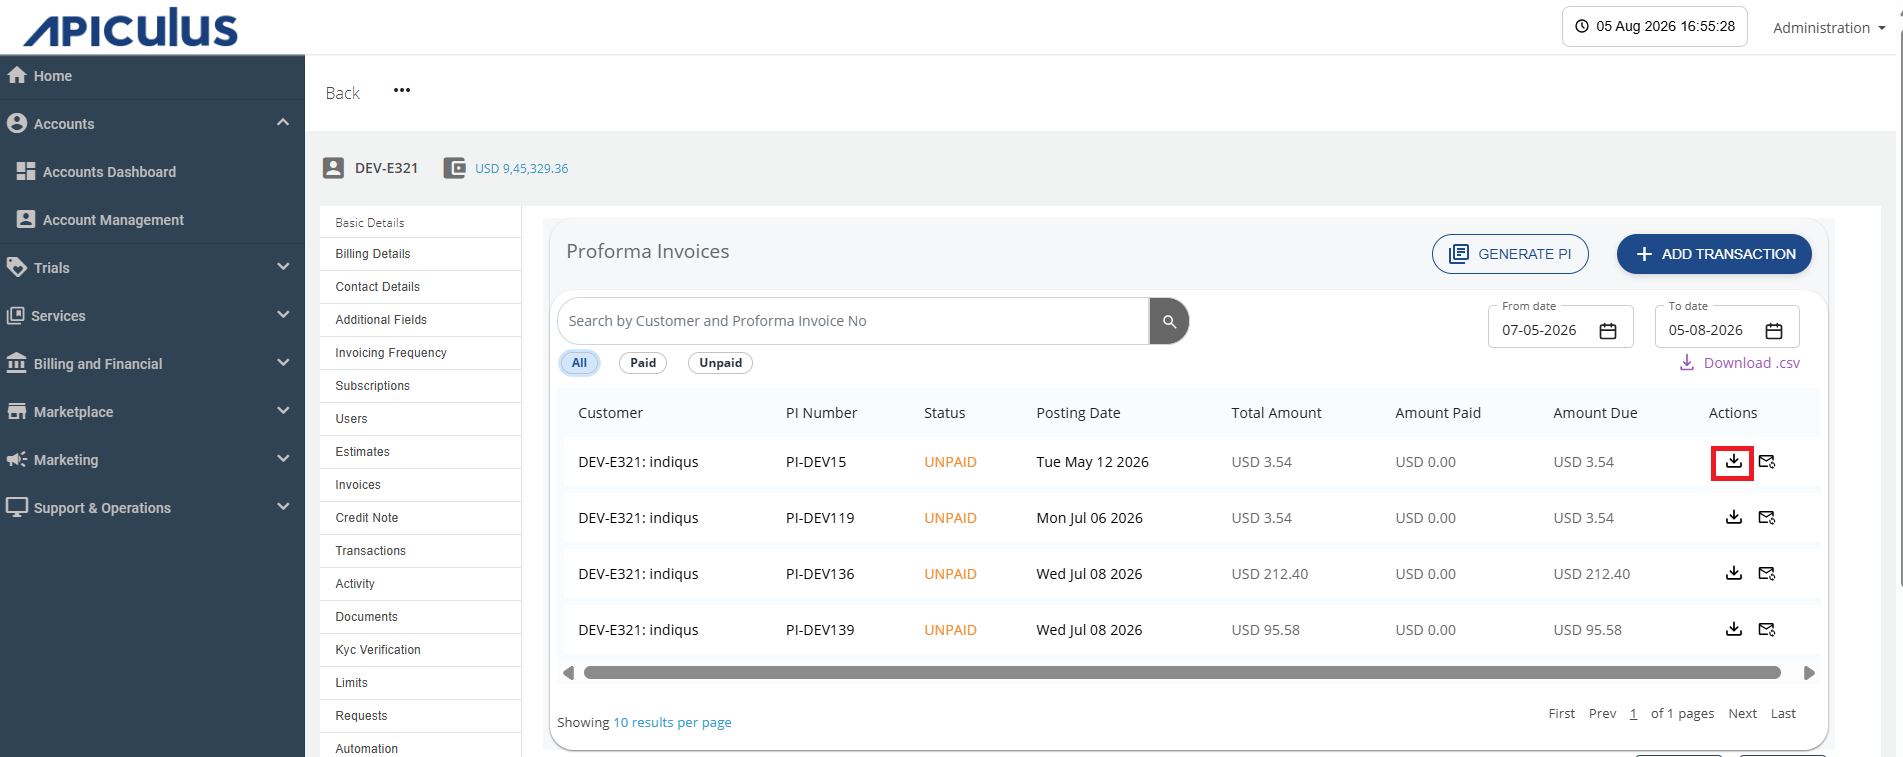Open the Administration dropdown

(1829, 28)
